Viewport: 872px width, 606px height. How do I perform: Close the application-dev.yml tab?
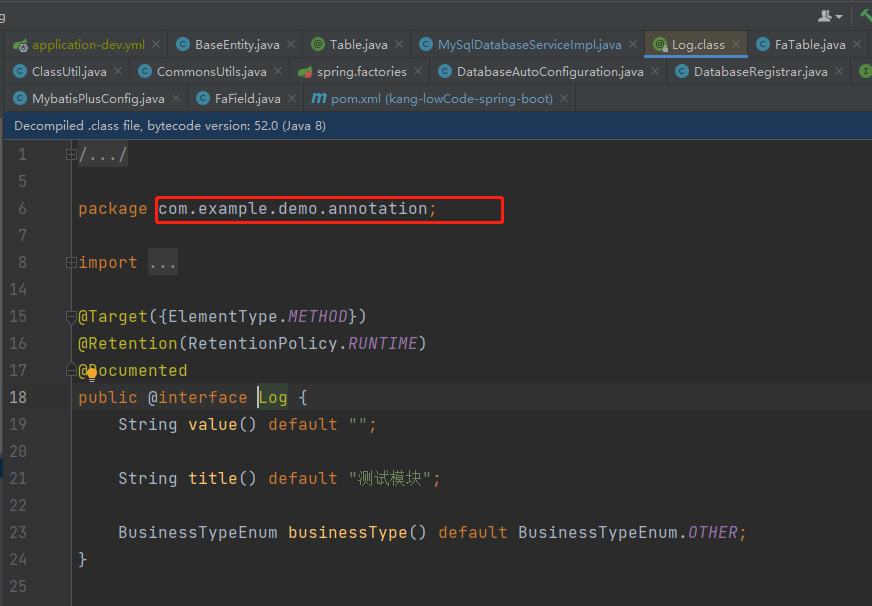[x=156, y=44]
